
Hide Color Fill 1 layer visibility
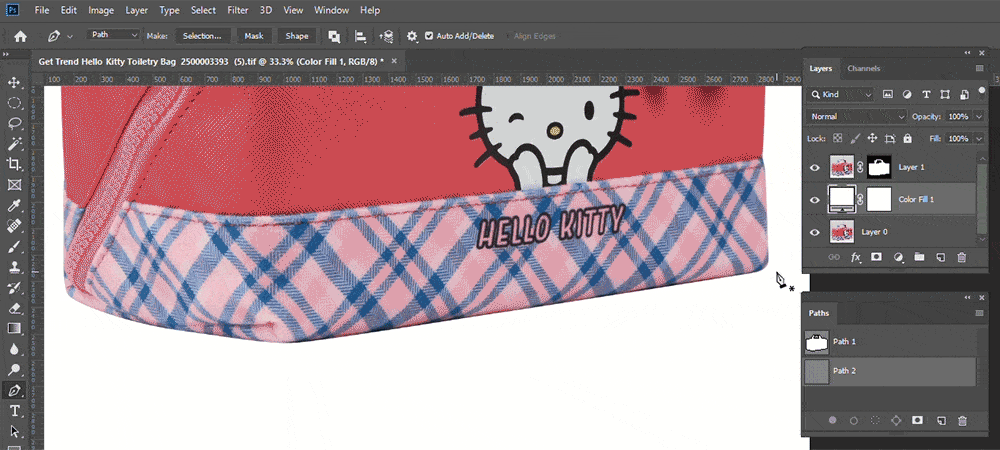click(814, 200)
